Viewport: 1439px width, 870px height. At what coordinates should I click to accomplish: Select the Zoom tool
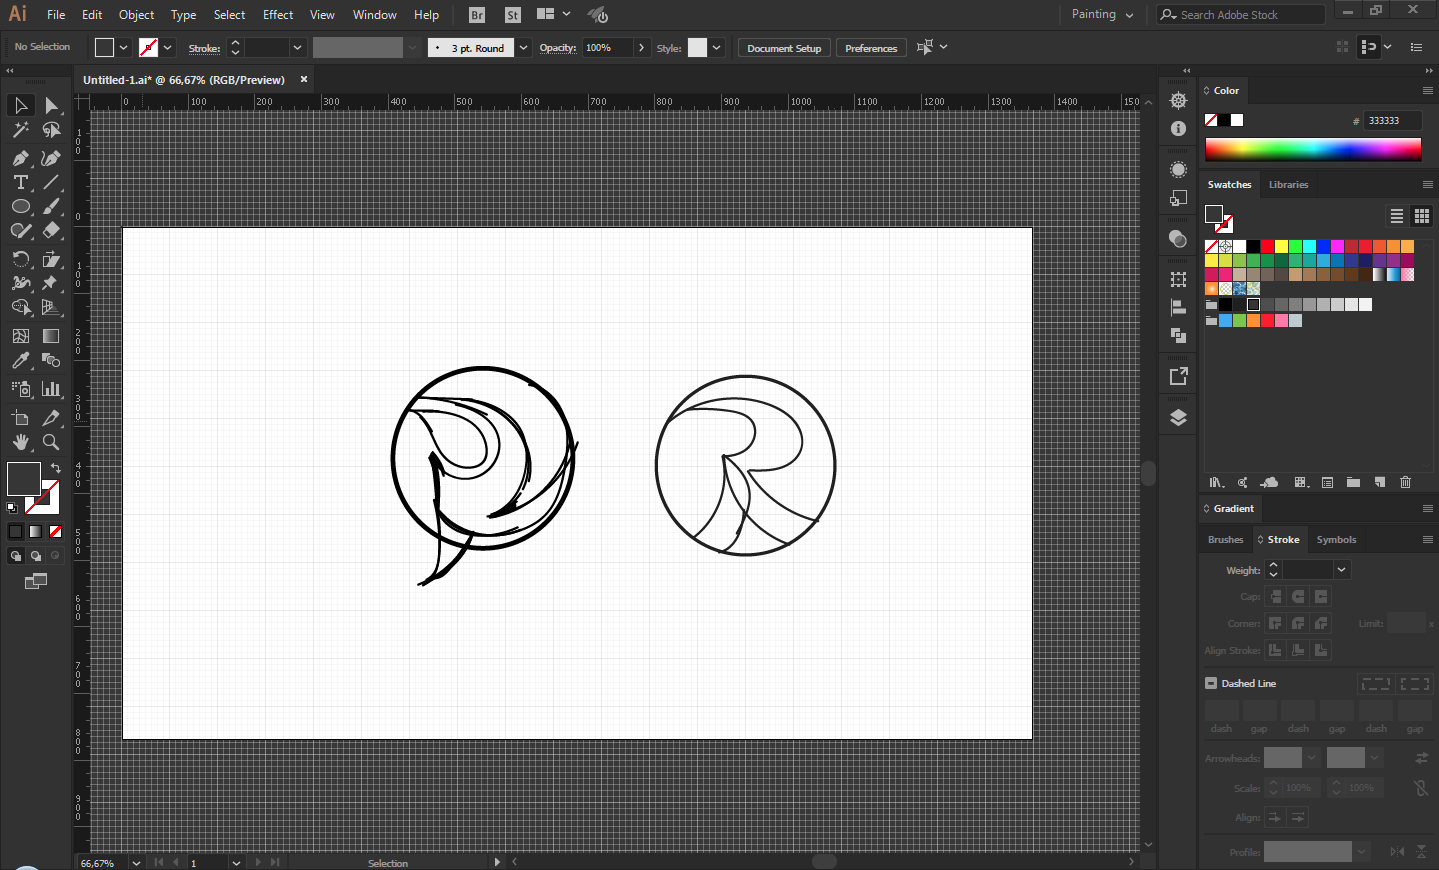tap(51, 442)
